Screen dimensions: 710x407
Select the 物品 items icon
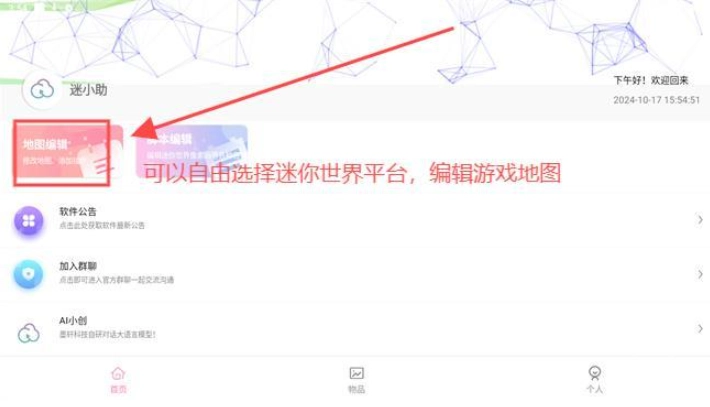[356, 373]
